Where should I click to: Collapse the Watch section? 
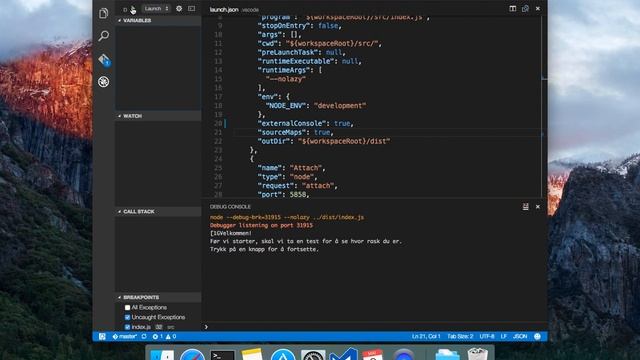158,116
